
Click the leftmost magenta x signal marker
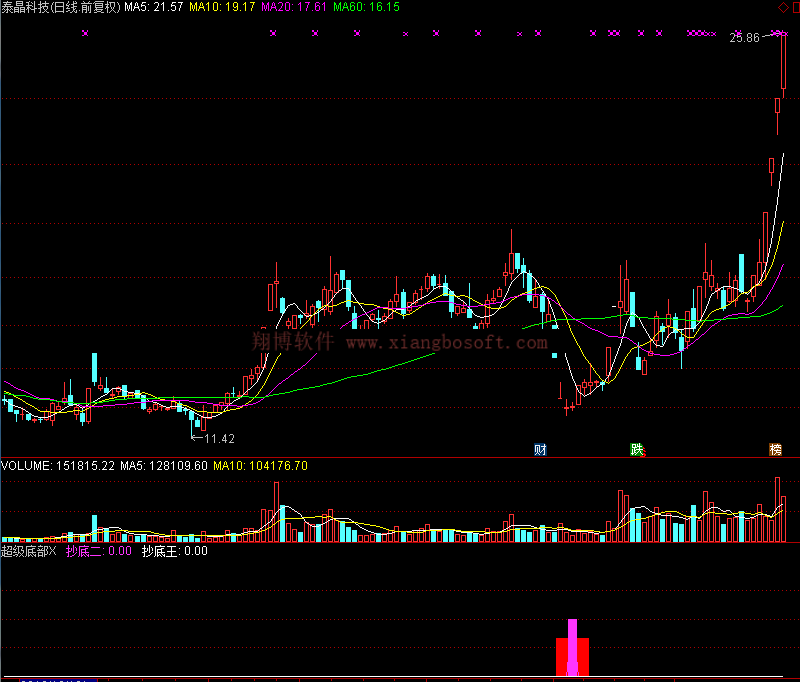(85, 34)
